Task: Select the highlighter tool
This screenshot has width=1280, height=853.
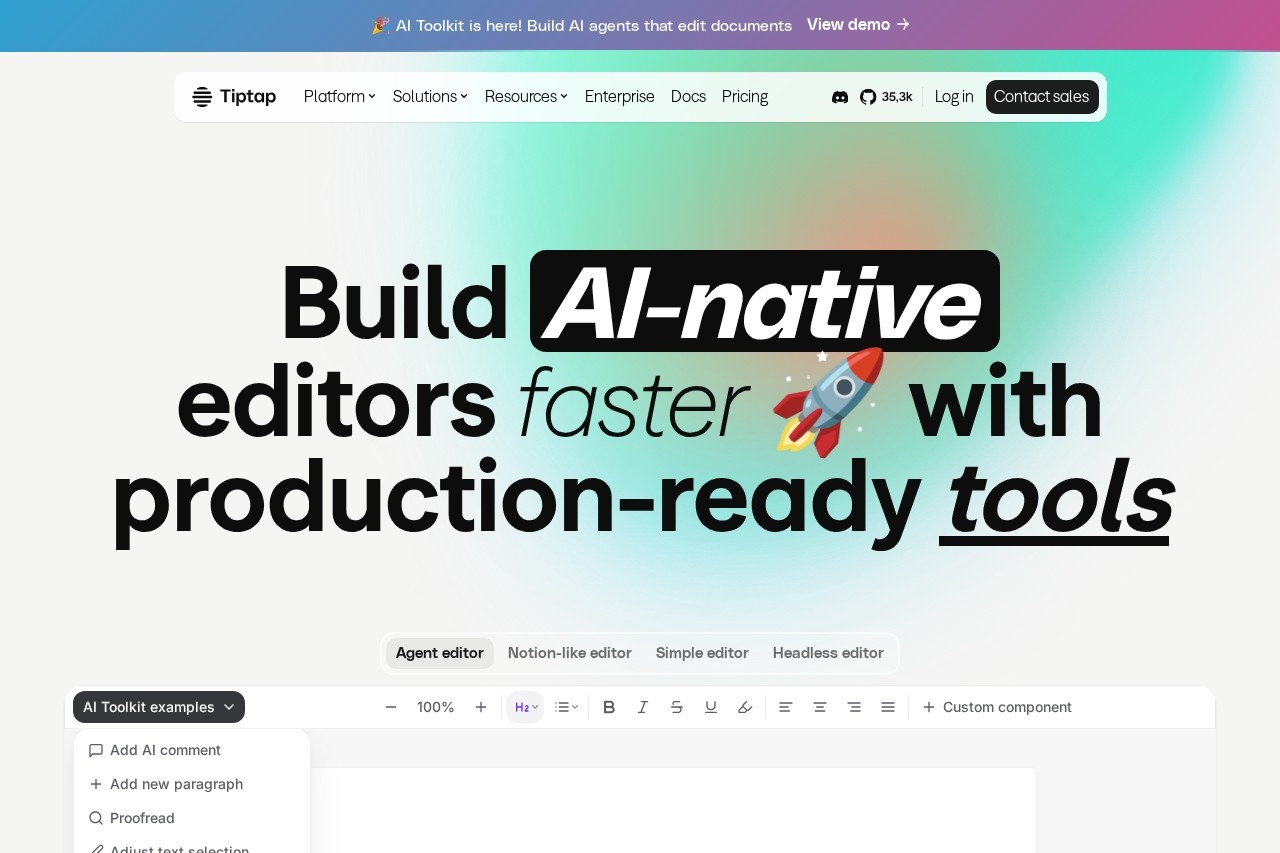Action: click(745, 707)
